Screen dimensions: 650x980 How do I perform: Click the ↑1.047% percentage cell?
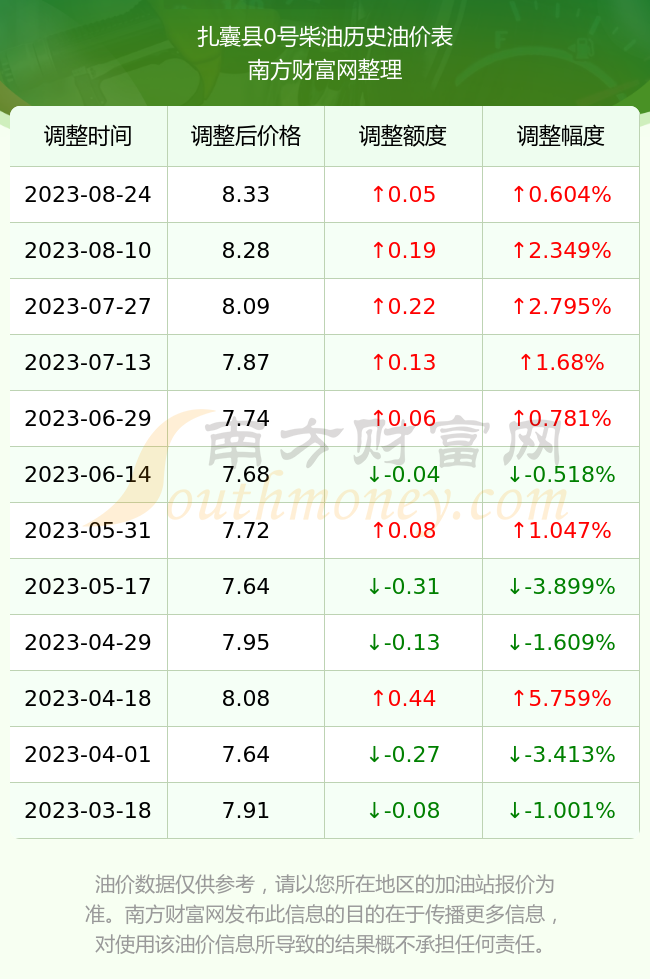561,530
